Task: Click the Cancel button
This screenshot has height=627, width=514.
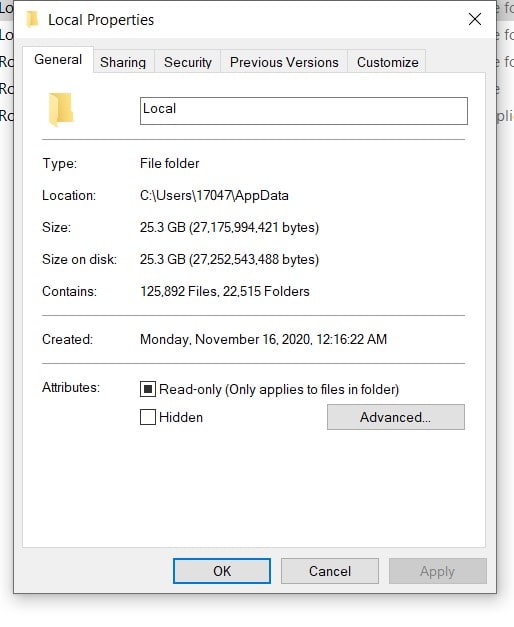Action: tap(330, 571)
